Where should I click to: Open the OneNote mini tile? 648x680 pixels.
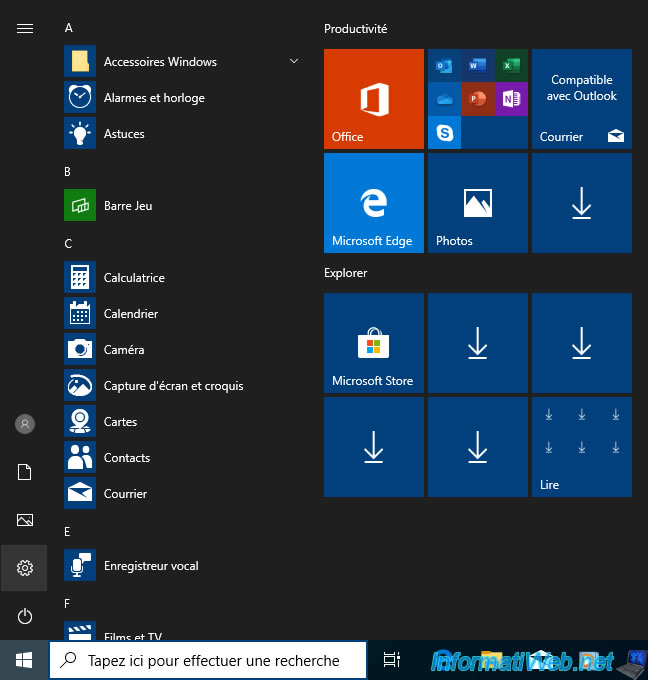[x=511, y=99]
